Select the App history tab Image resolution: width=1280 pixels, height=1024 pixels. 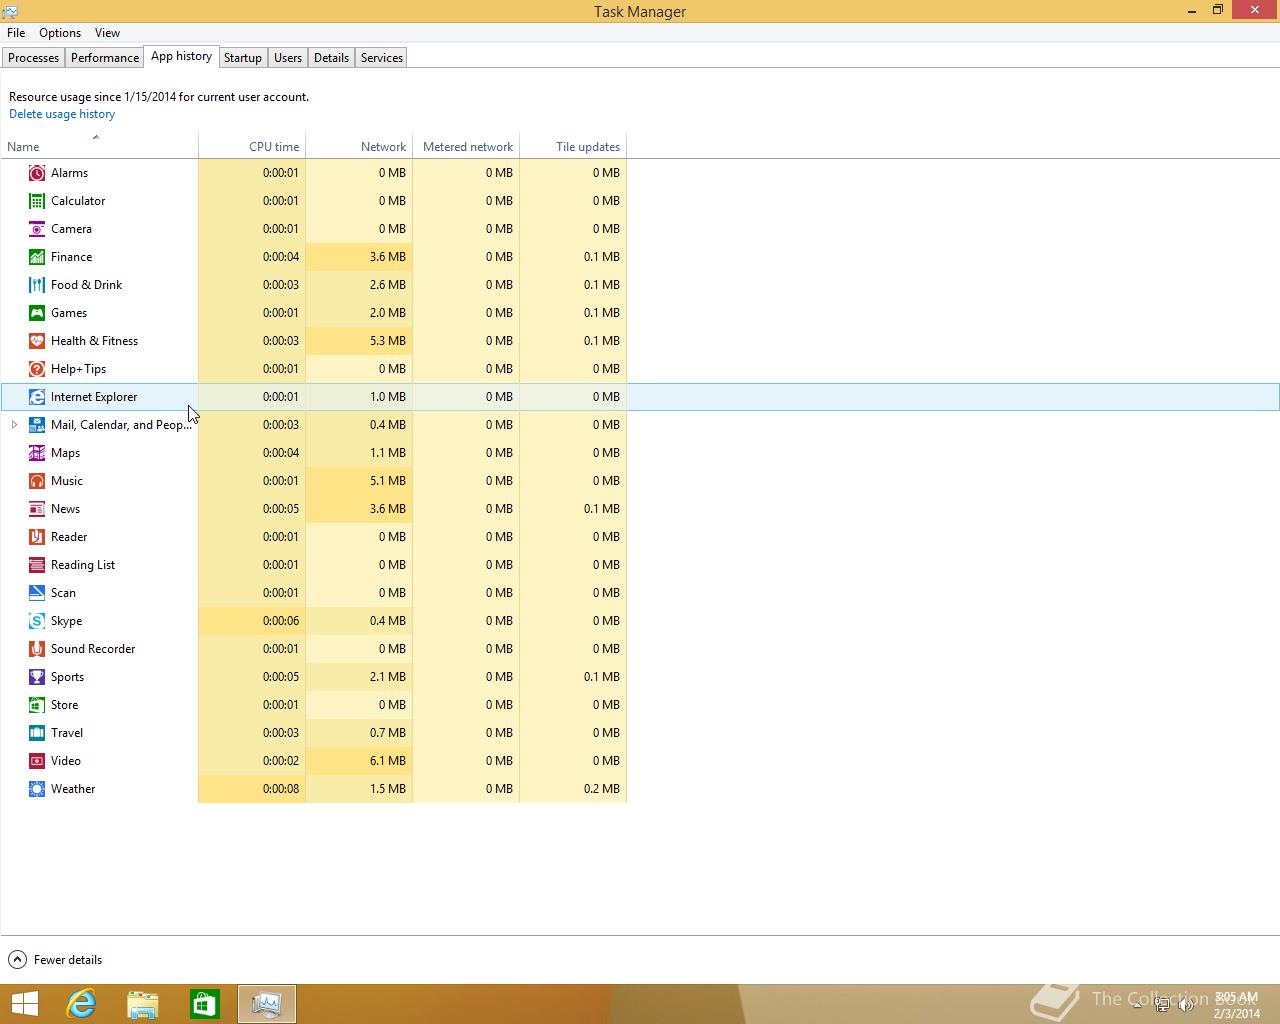[x=181, y=56]
